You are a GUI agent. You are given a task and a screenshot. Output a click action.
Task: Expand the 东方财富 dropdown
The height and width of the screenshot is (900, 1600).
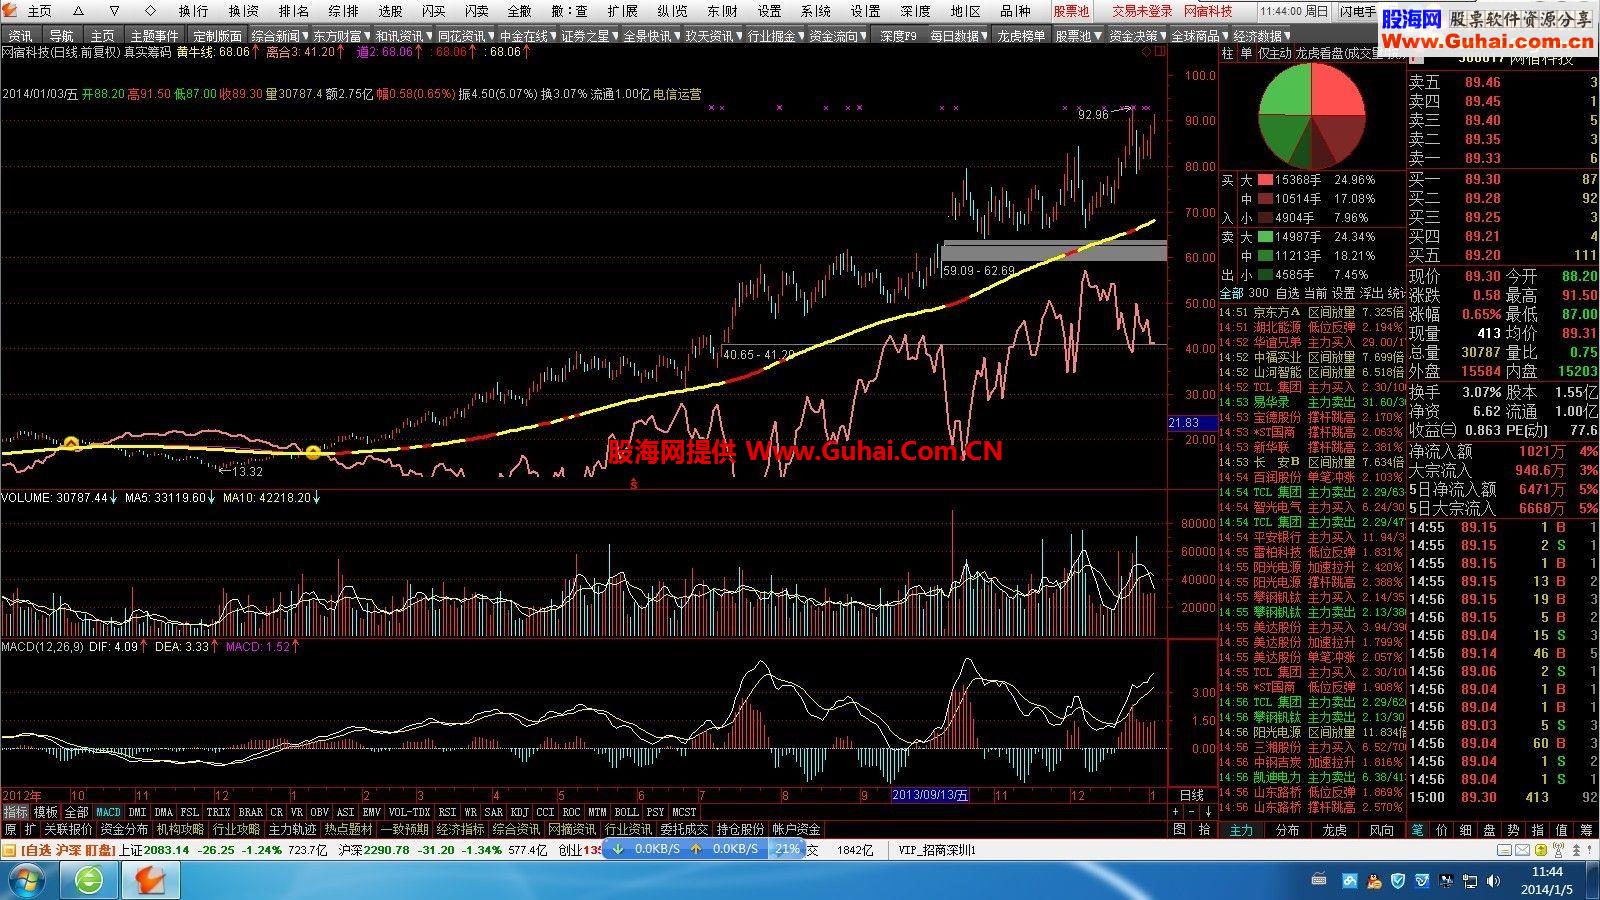(x=341, y=36)
